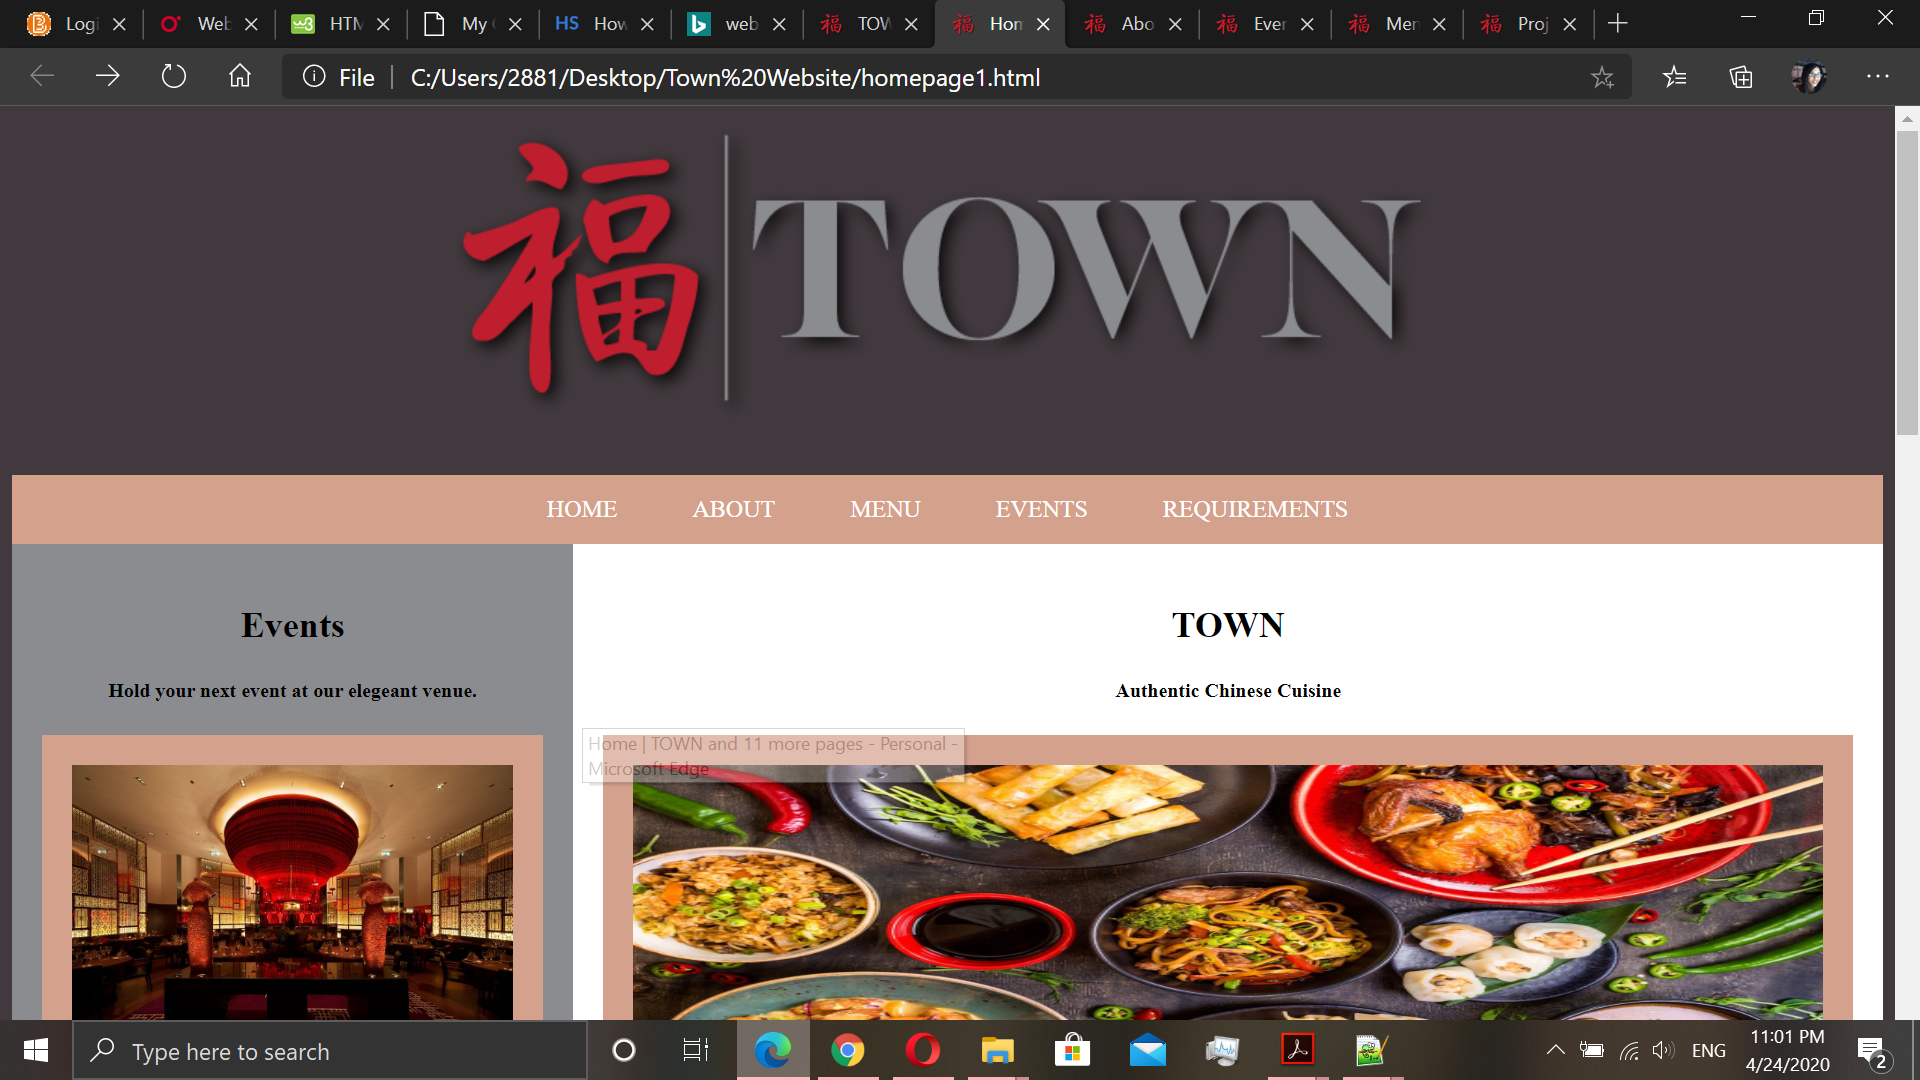Open the EVENTS page link
The width and height of the screenshot is (1920, 1080).
1040,509
